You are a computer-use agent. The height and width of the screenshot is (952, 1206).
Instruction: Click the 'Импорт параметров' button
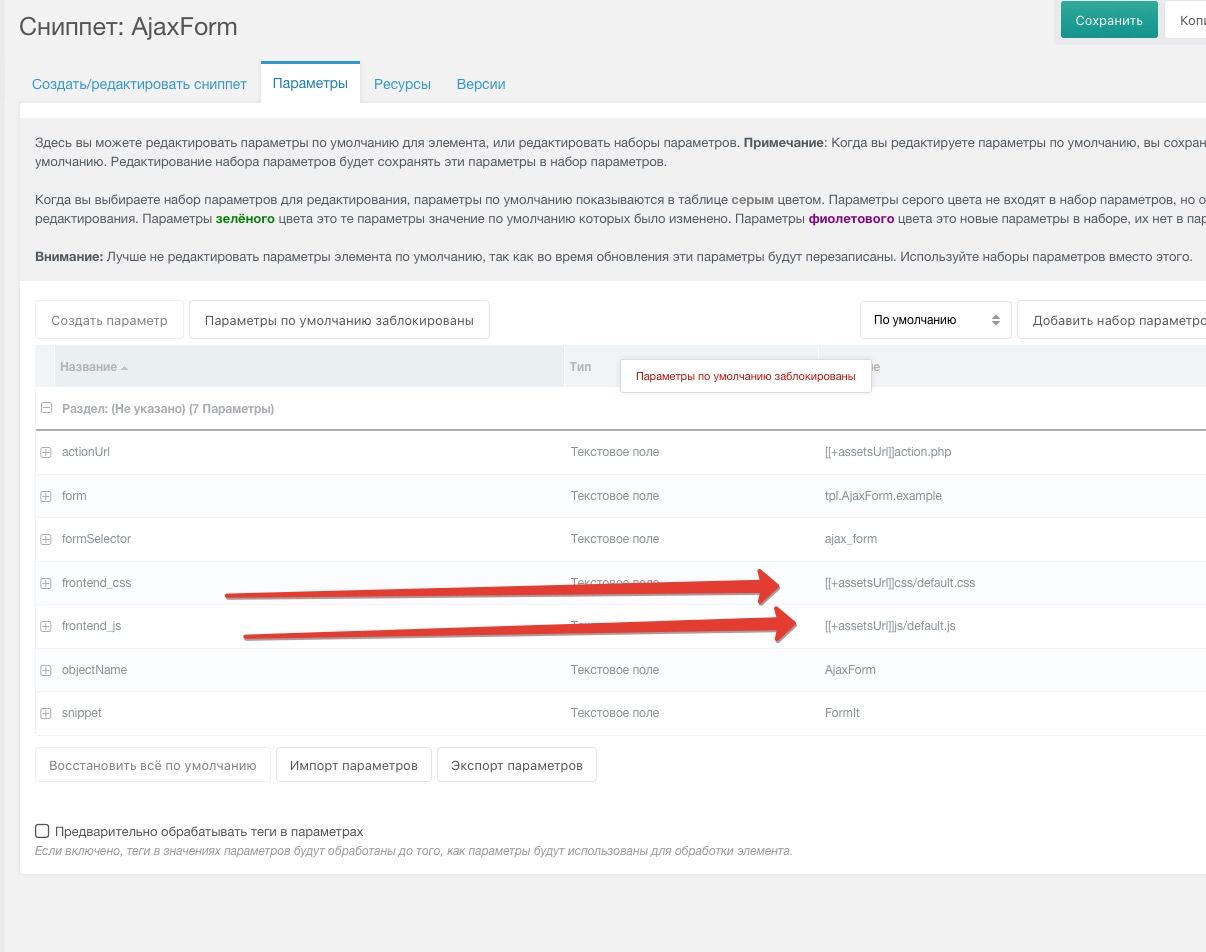[354, 765]
